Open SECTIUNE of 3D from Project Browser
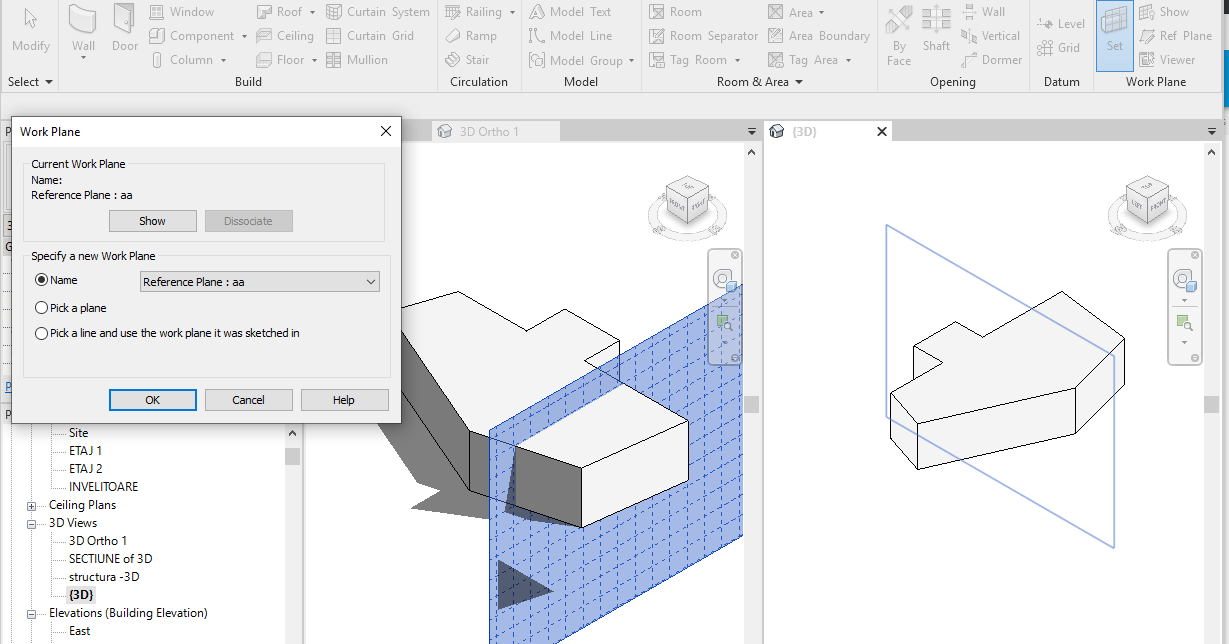Screen dimensions: 1229x644 point(111,558)
